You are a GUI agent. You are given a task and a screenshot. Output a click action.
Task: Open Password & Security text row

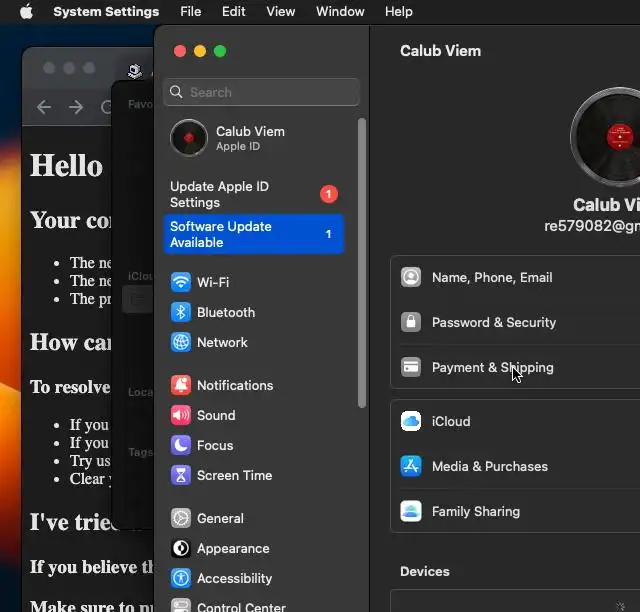coord(494,323)
